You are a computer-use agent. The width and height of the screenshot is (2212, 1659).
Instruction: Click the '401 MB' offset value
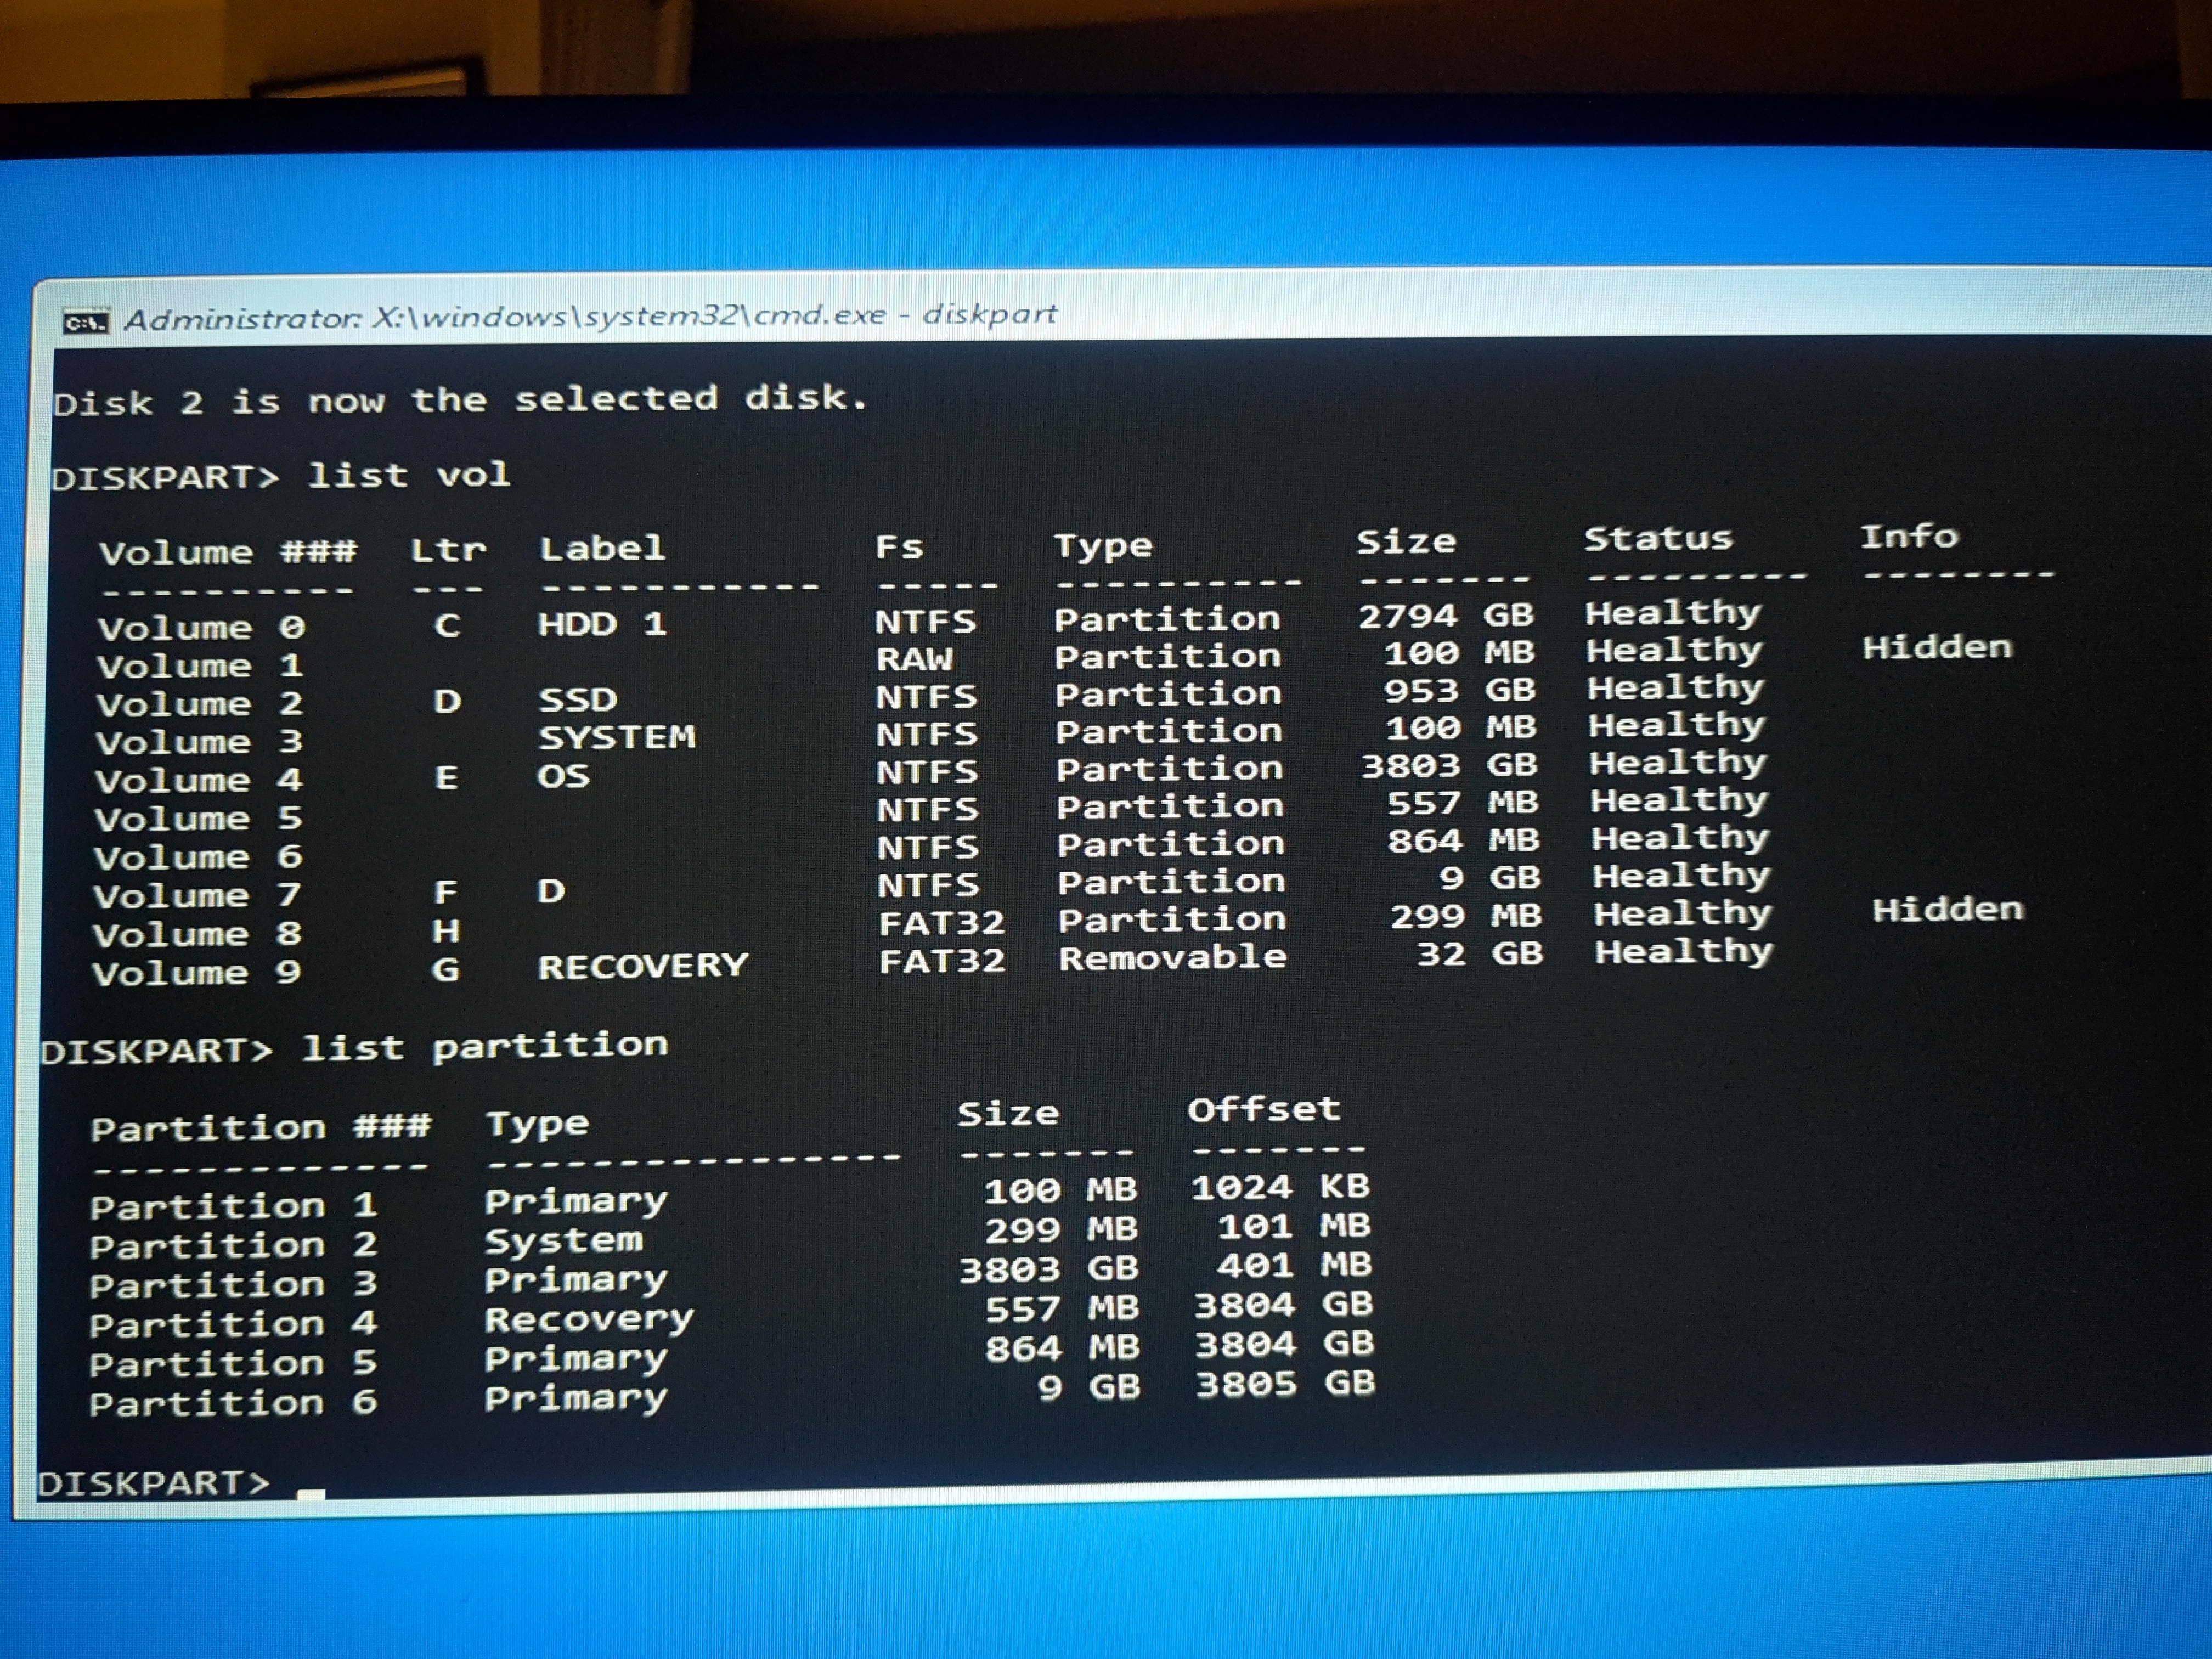coord(1295,1265)
